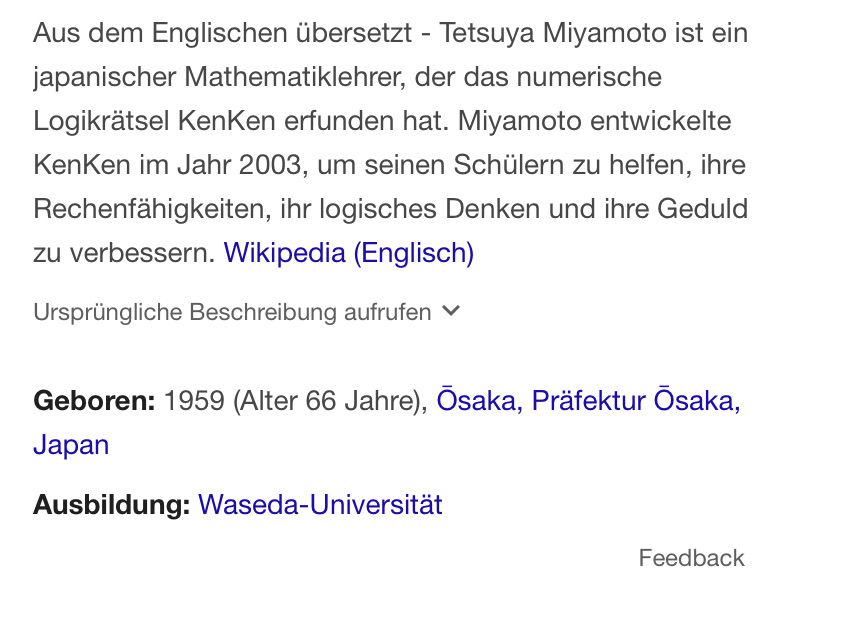Click the Feedback link
The image size is (855, 635).
coord(691,558)
